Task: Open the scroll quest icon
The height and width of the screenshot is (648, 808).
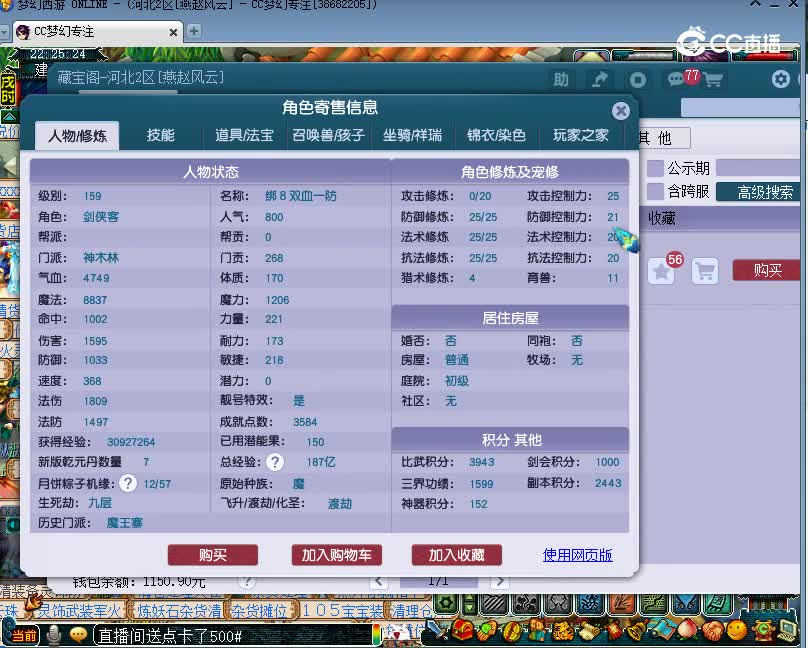Action: click(x=589, y=630)
